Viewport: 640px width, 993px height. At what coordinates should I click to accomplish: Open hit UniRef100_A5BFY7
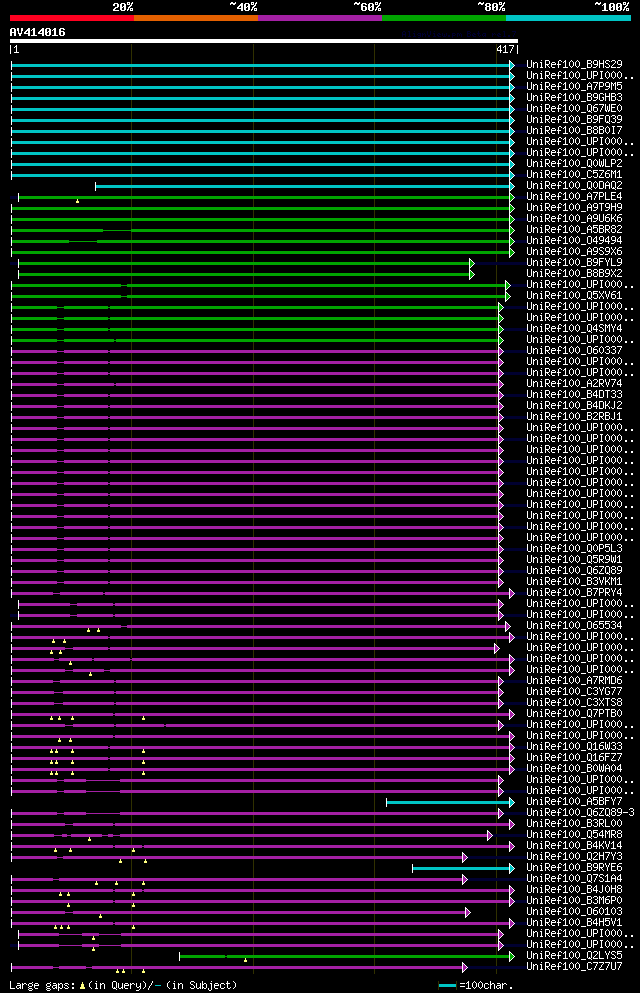click(574, 802)
